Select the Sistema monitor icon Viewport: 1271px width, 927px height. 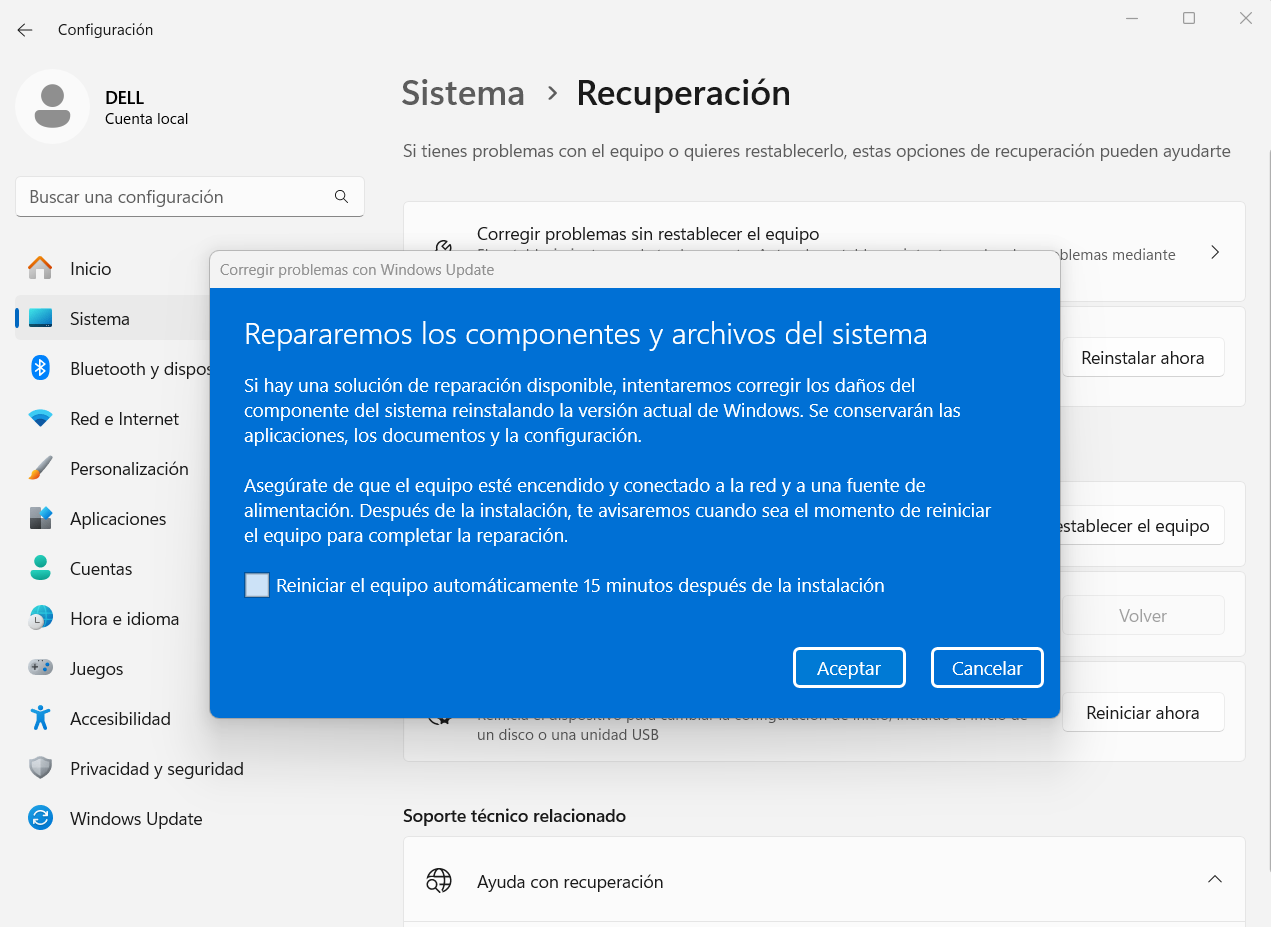tap(40, 318)
